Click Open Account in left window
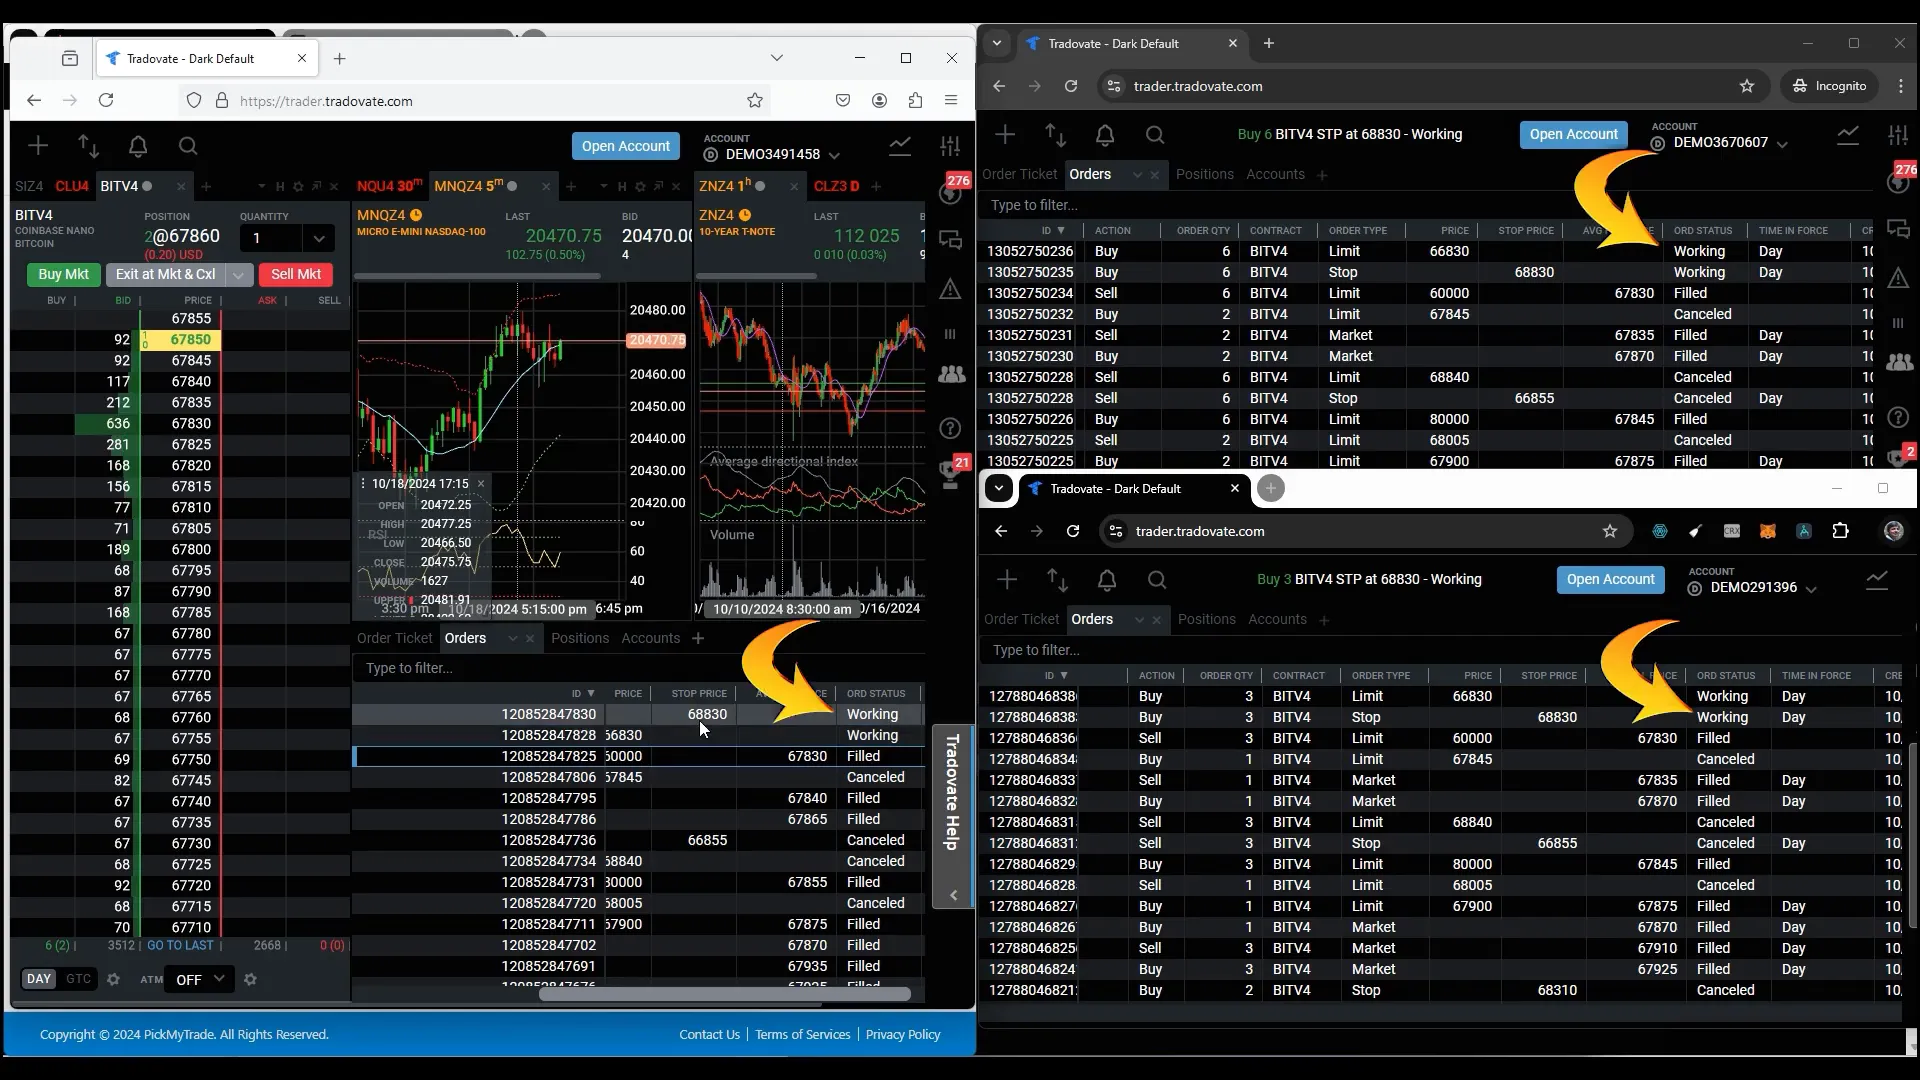 626,146
